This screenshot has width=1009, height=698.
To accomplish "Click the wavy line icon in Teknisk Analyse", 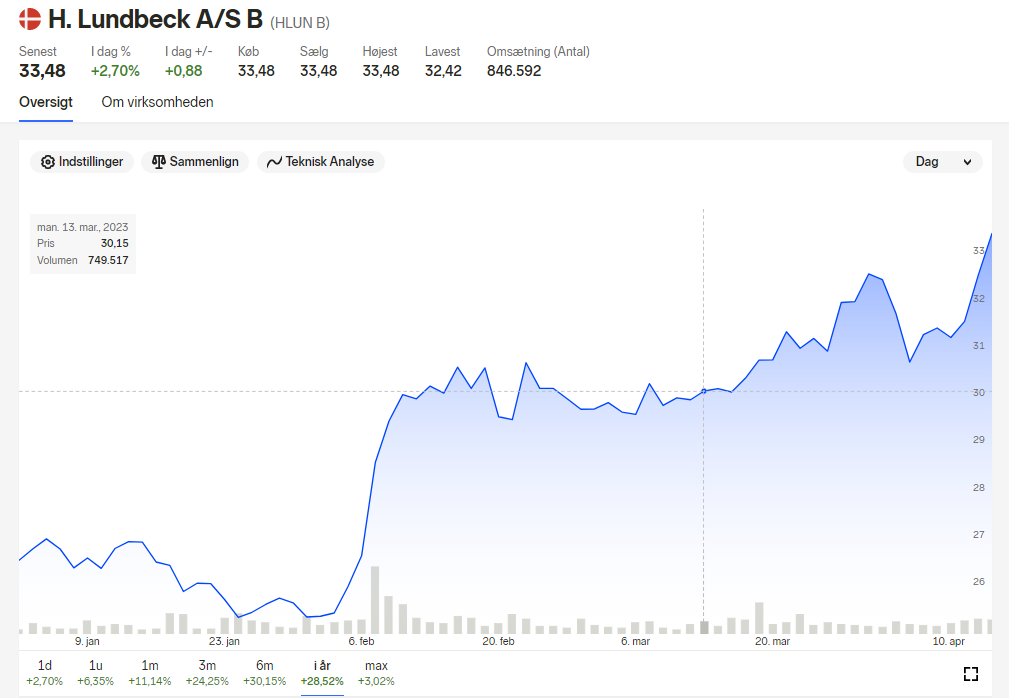I will pos(274,162).
